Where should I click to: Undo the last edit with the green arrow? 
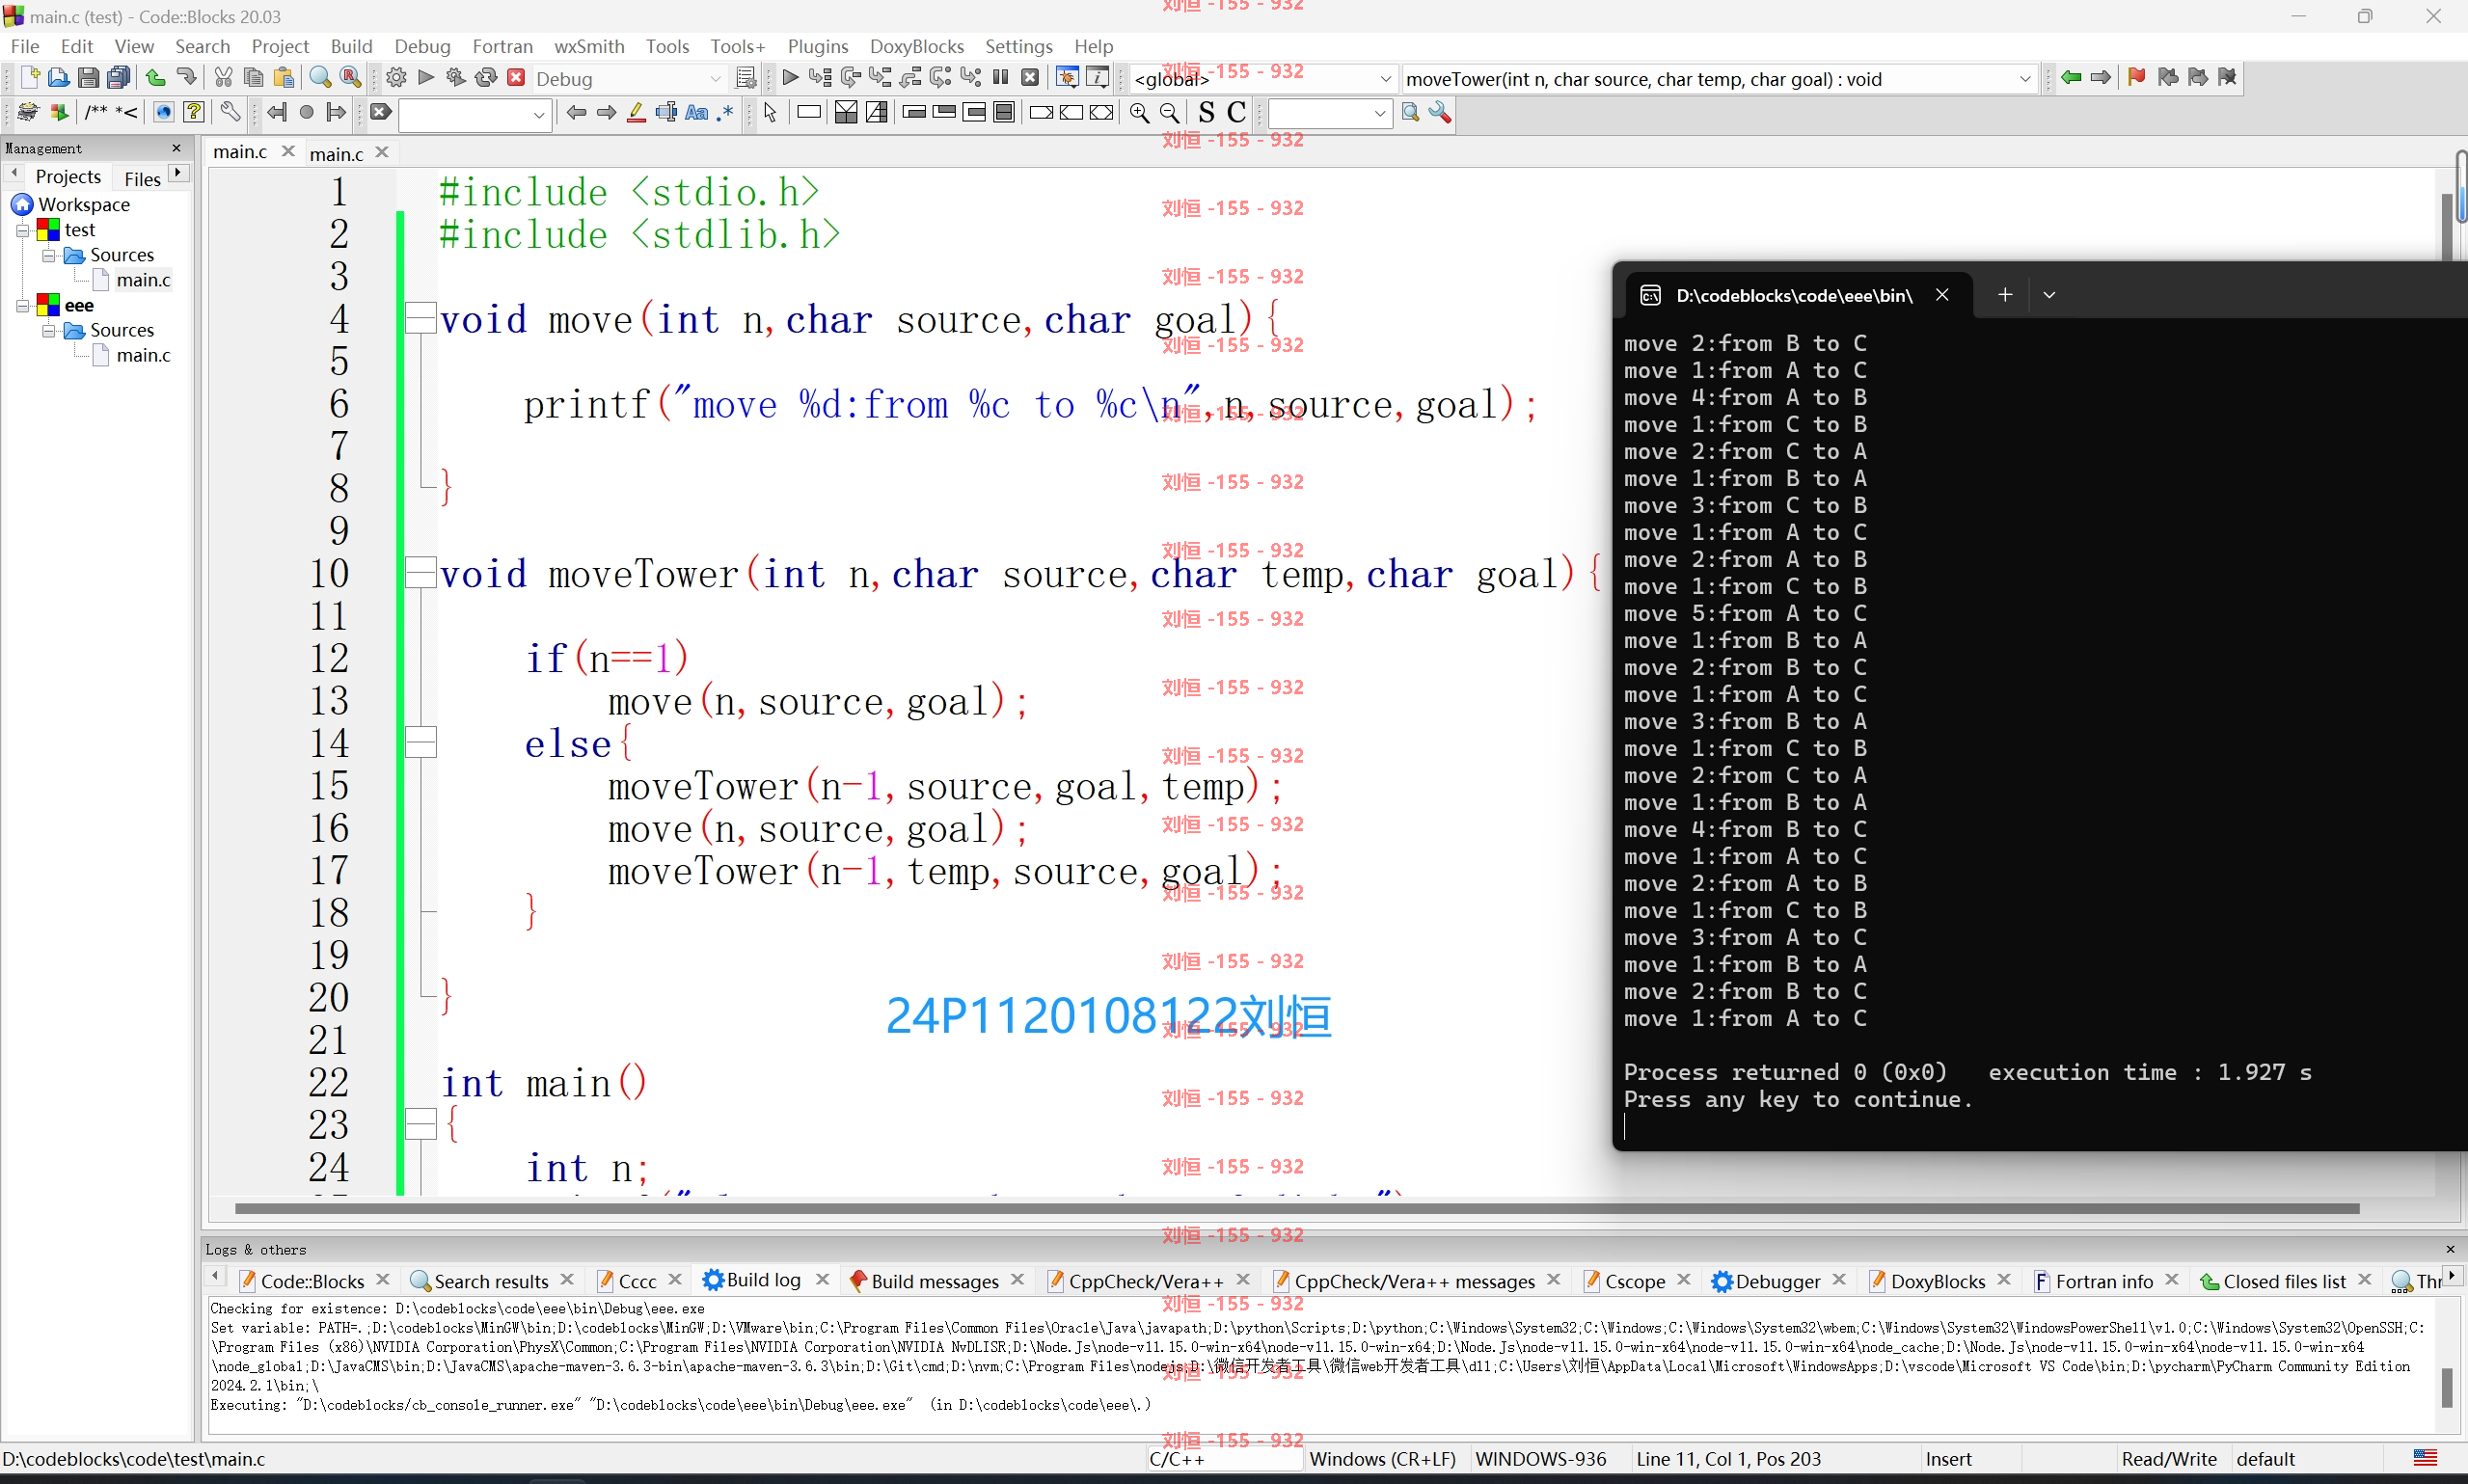pos(155,77)
